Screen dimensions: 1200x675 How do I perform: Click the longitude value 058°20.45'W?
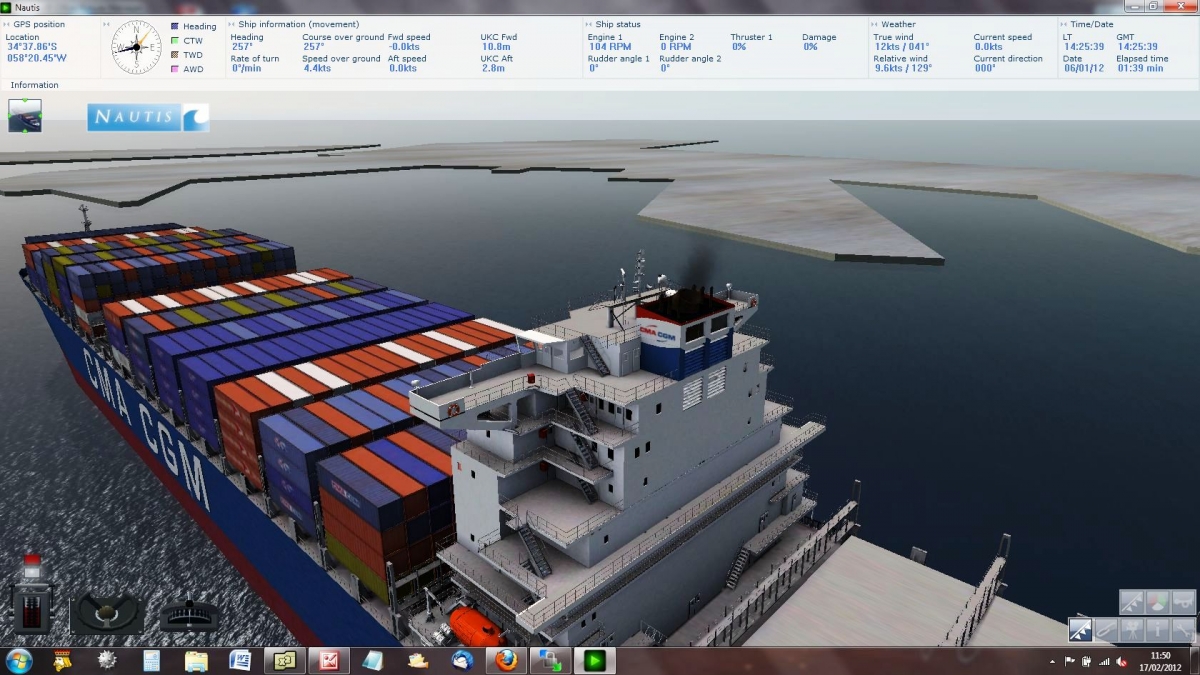tap(35, 57)
